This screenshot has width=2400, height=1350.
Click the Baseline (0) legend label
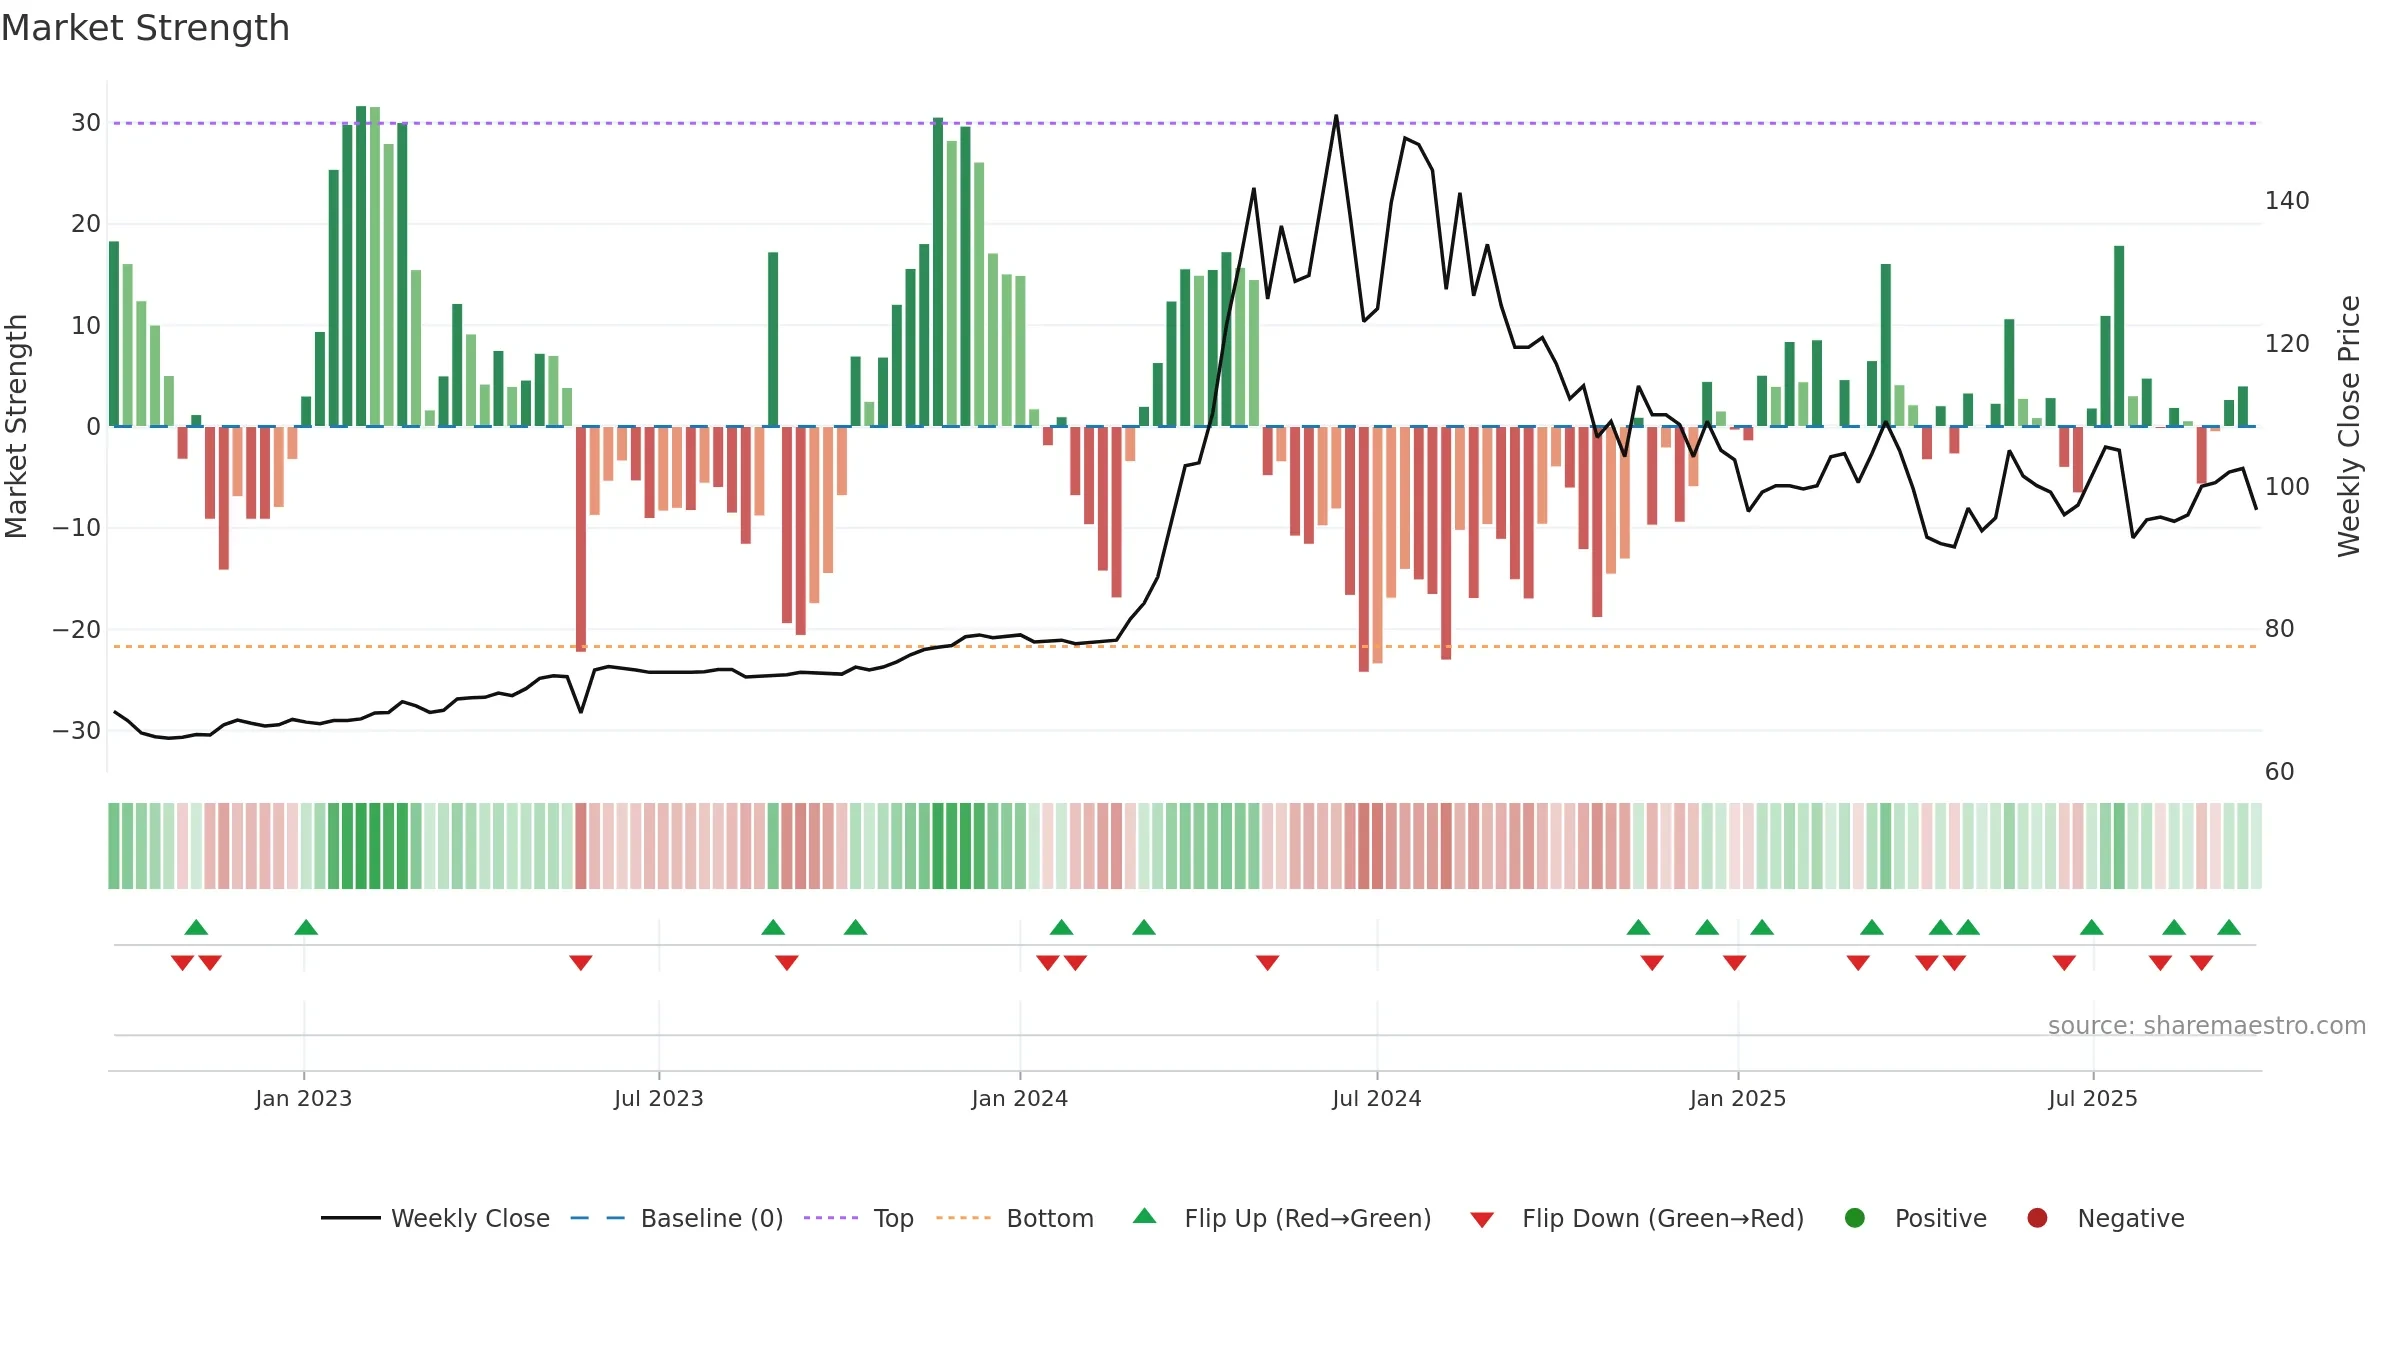pyautogui.click(x=711, y=1218)
